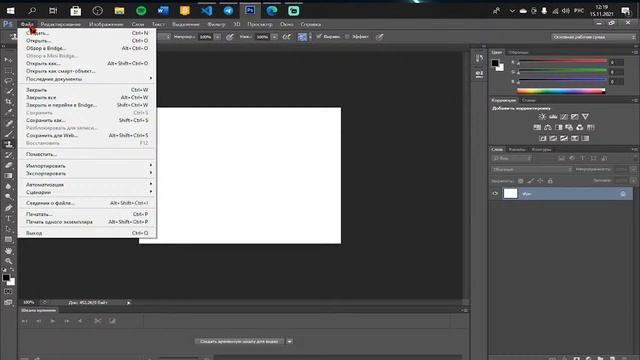Viewport: 640px width, 360px height.
Task: Toggle the Aligned checkbox in options bar
Action: [319, 37]
